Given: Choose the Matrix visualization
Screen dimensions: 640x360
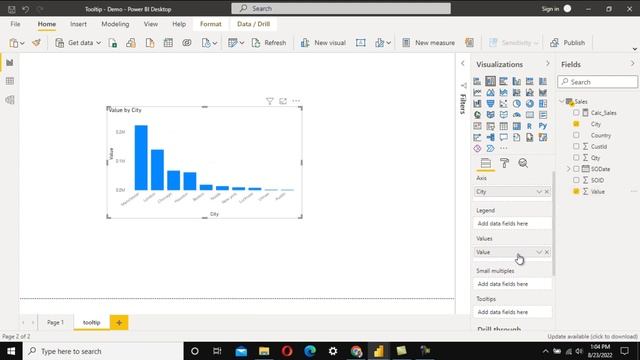Looking at the screenshot, I should click(517, 126).
